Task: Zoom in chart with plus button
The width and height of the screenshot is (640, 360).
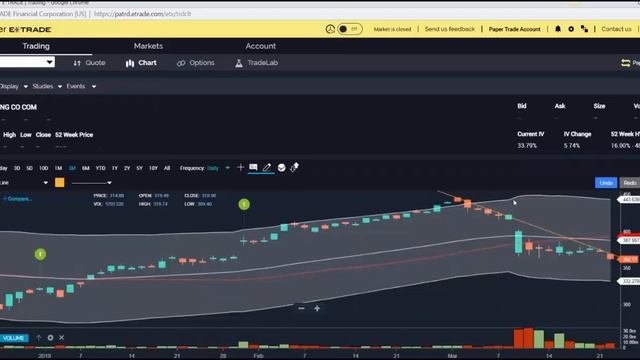Action: coord(317,308)
